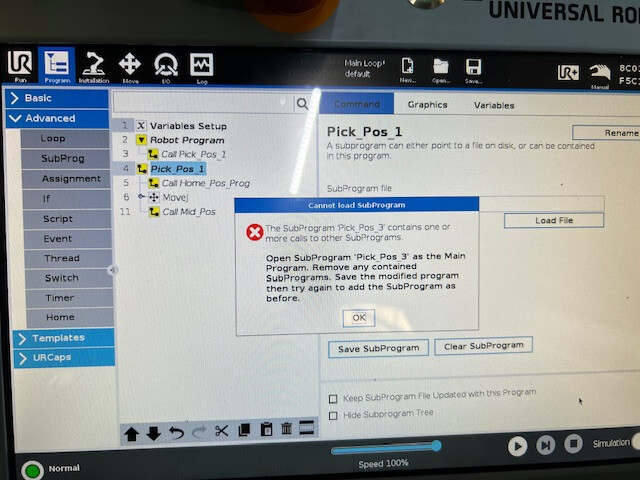Paste node with clipboard icon

[x=266, y=430]
